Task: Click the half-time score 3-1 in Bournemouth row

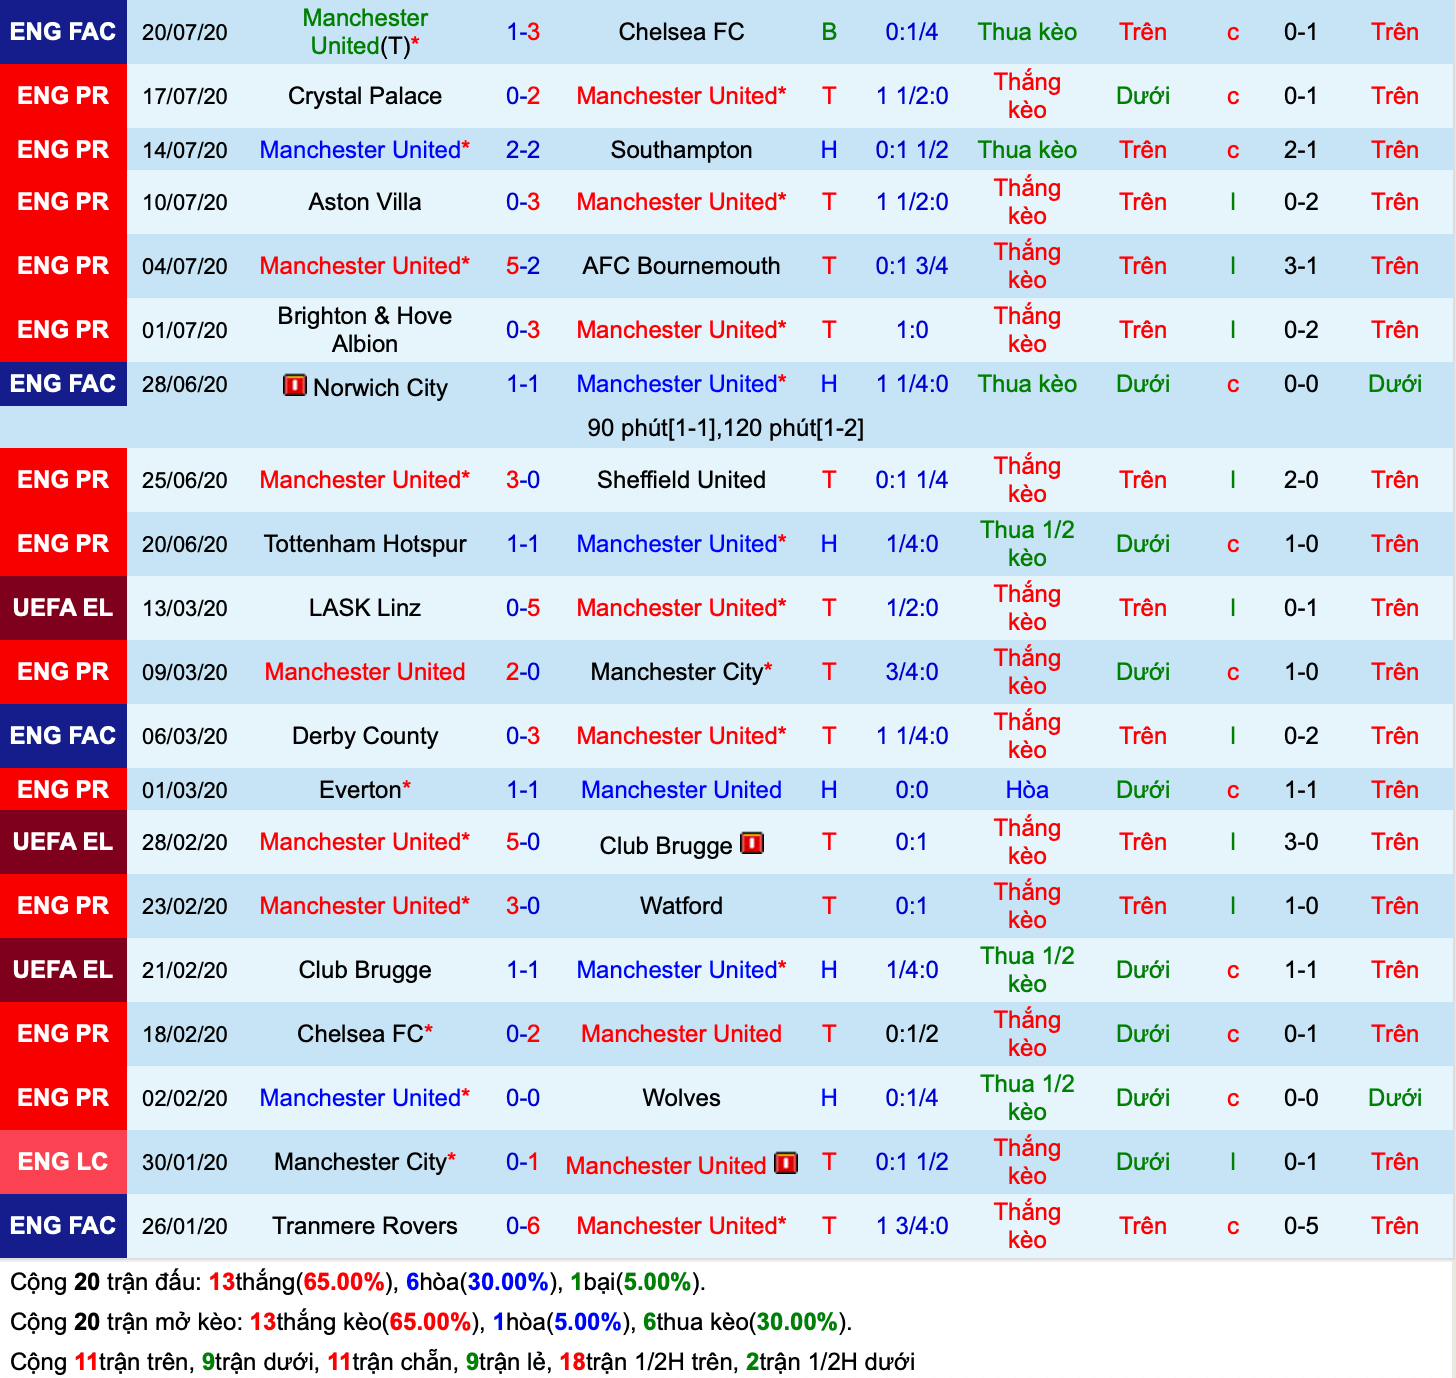Action: click(x=1301, y=266)
